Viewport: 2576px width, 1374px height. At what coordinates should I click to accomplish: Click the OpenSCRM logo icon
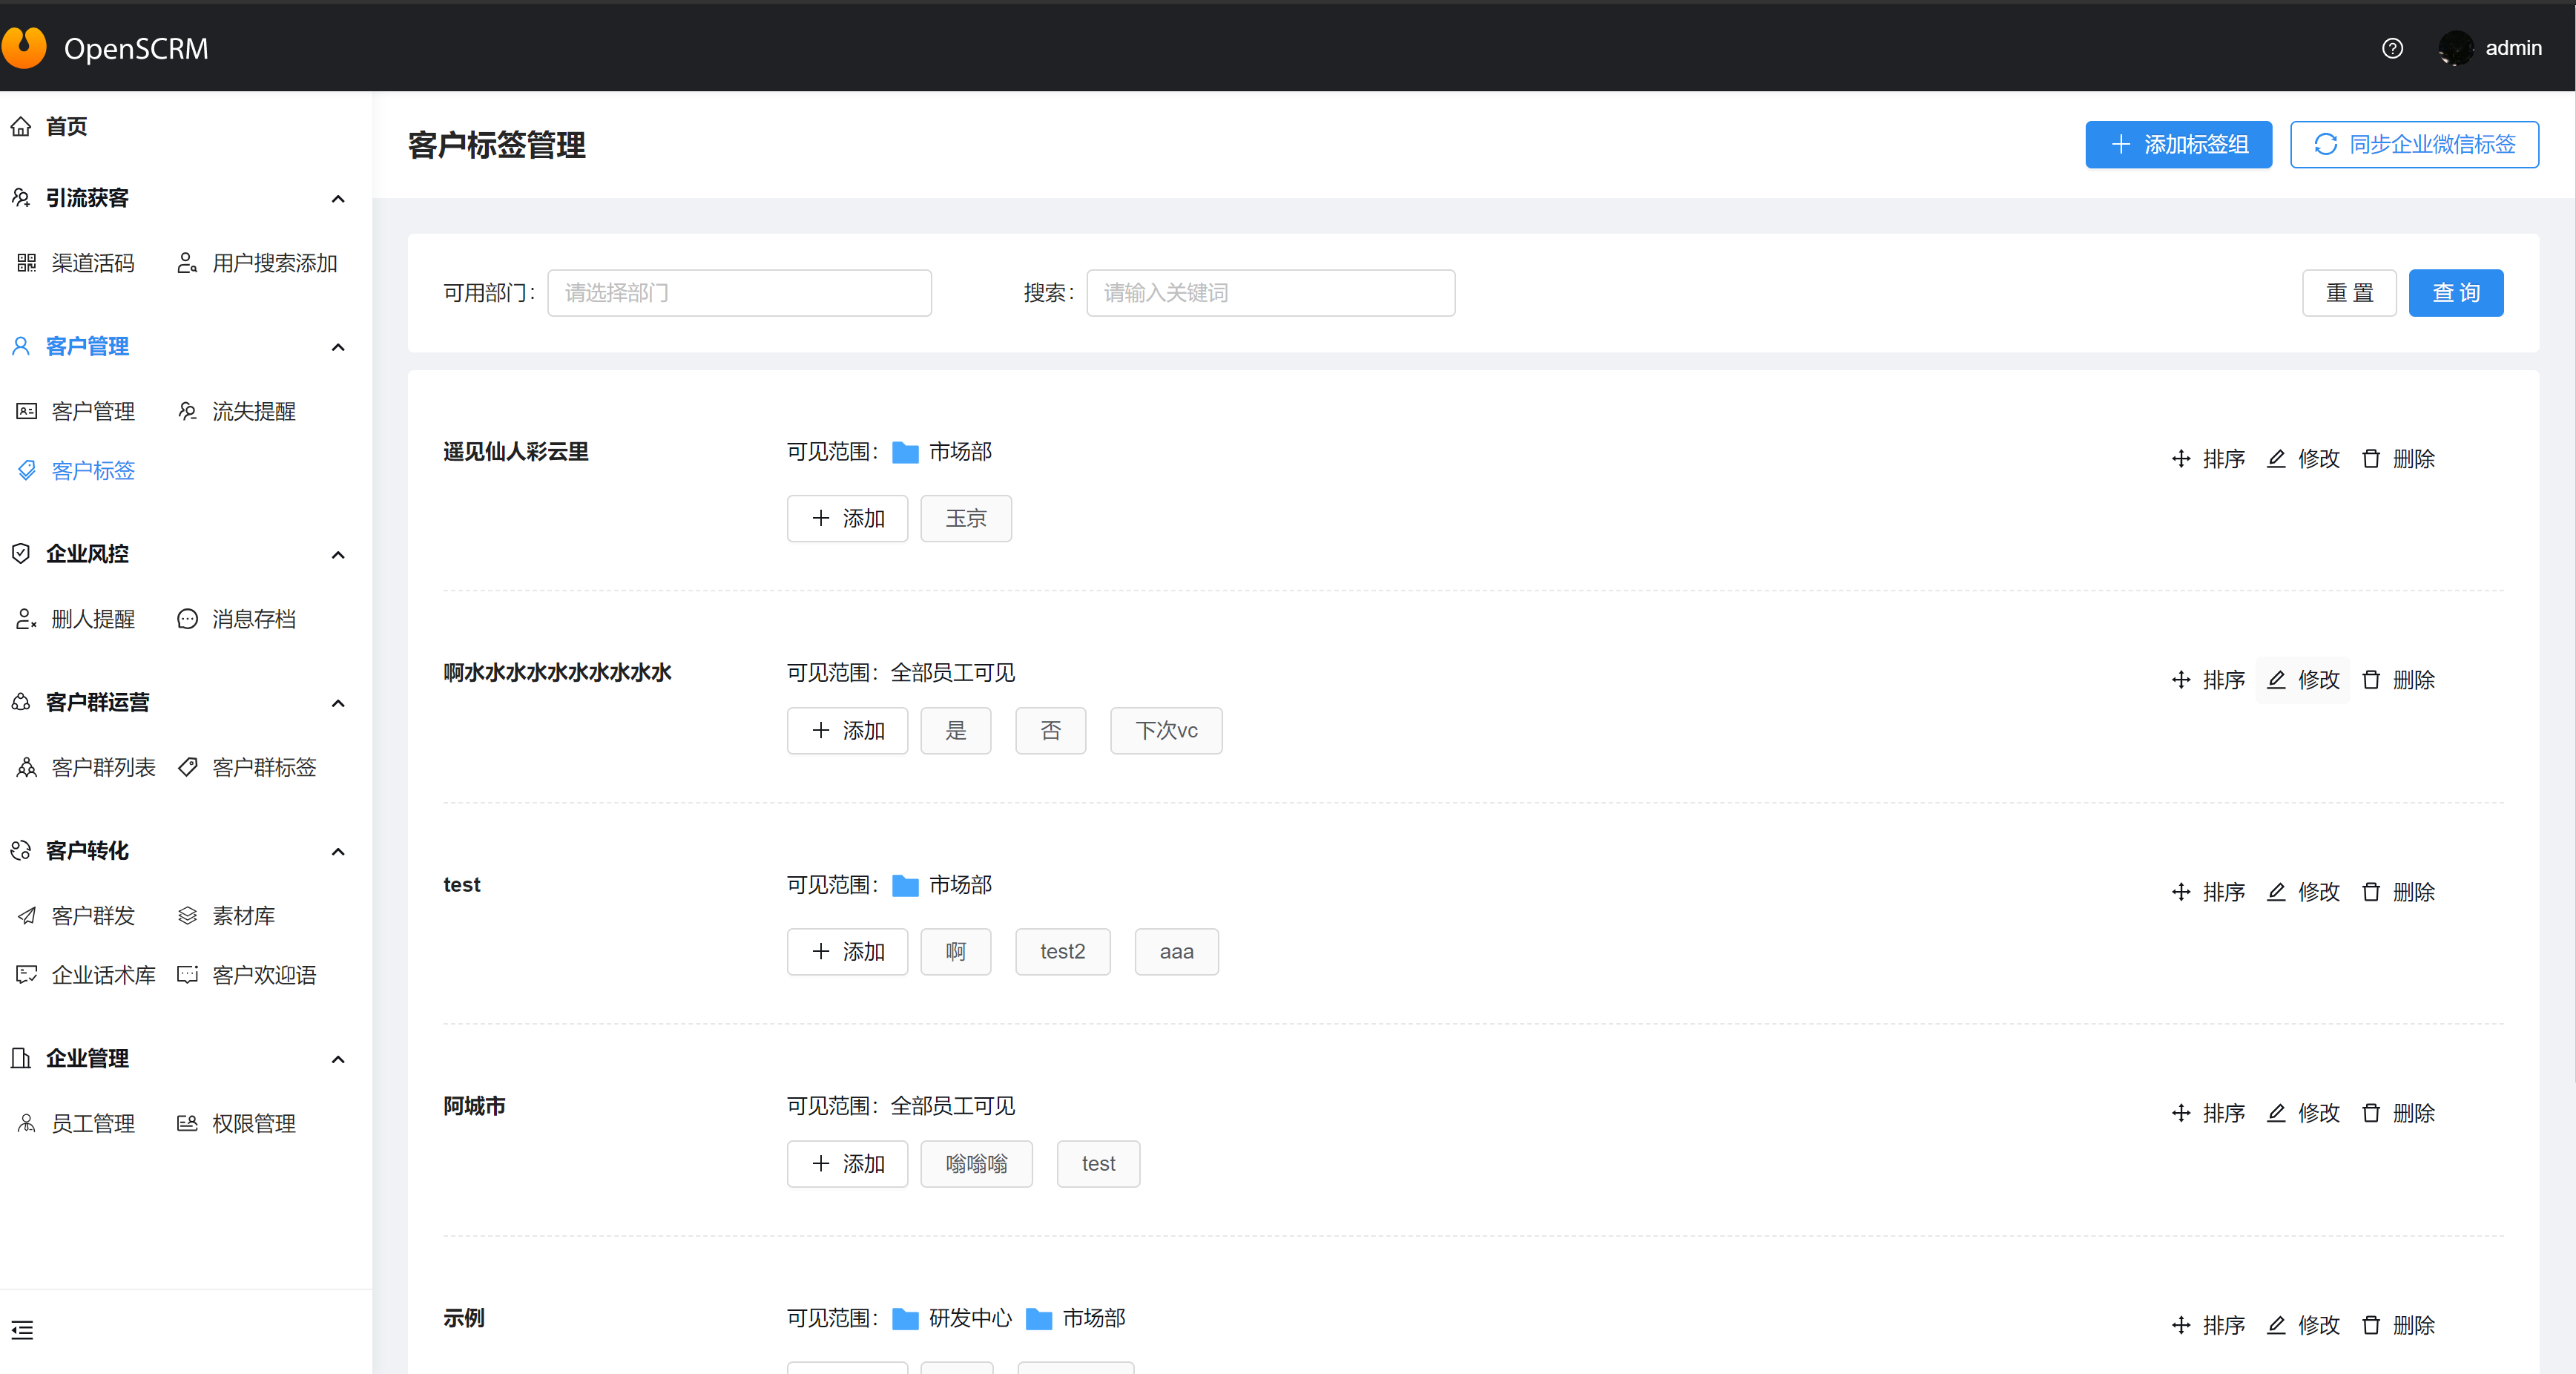(25, 47)
